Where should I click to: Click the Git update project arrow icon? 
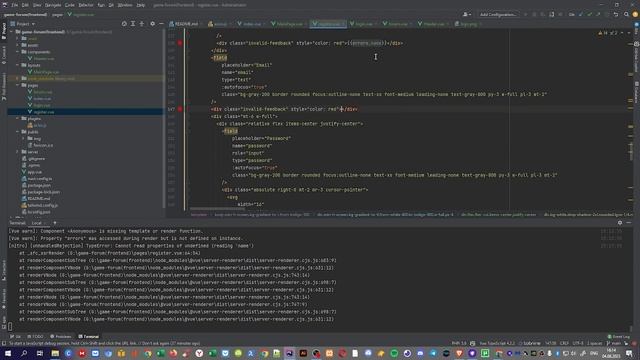click(581, 15)
